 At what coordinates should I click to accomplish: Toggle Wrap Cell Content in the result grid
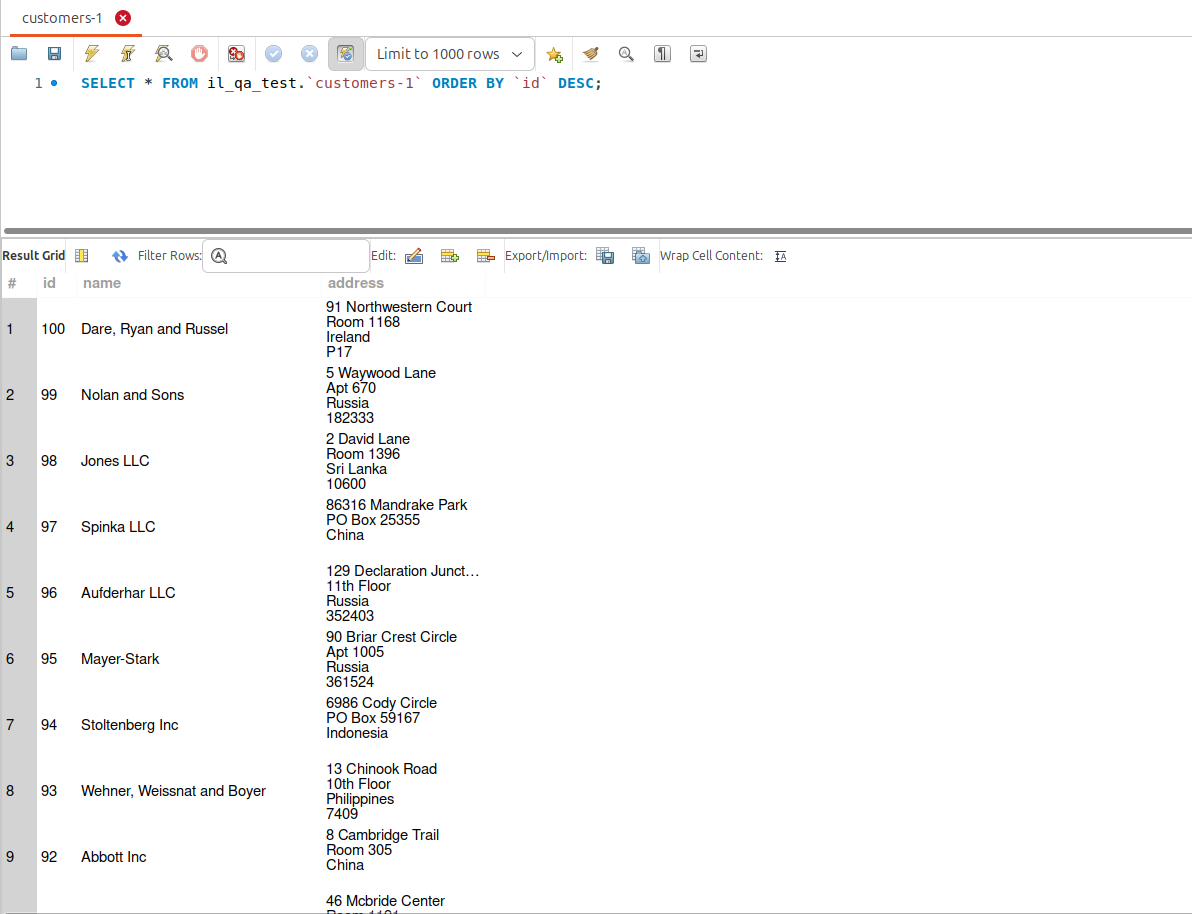(780, 256)
